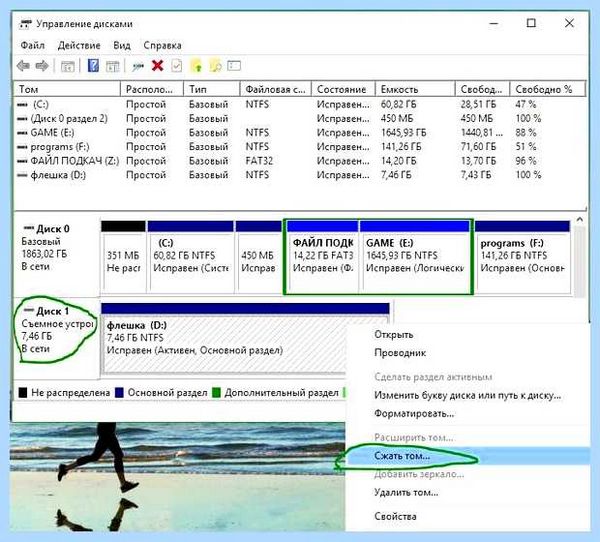Viewport: 600px width, 542px height.
Task: Click the Forward arrow toolbar icon
Action: pos(42,66)
